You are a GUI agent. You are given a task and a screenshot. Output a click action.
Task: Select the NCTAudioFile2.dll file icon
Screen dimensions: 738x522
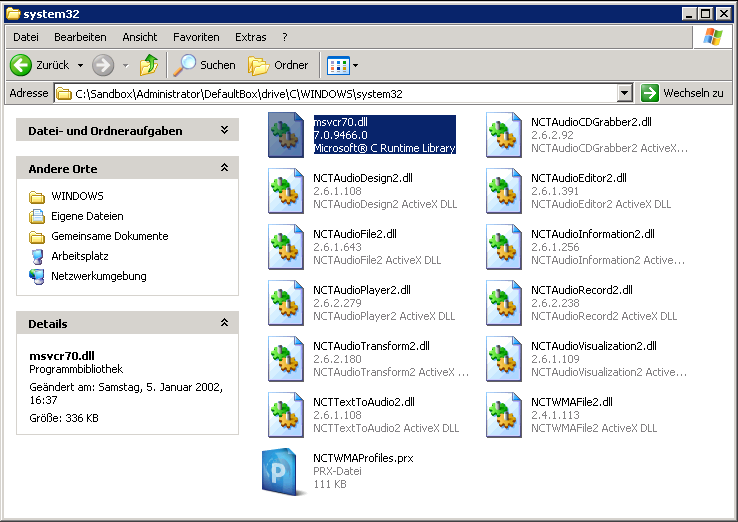click(286, 247)
